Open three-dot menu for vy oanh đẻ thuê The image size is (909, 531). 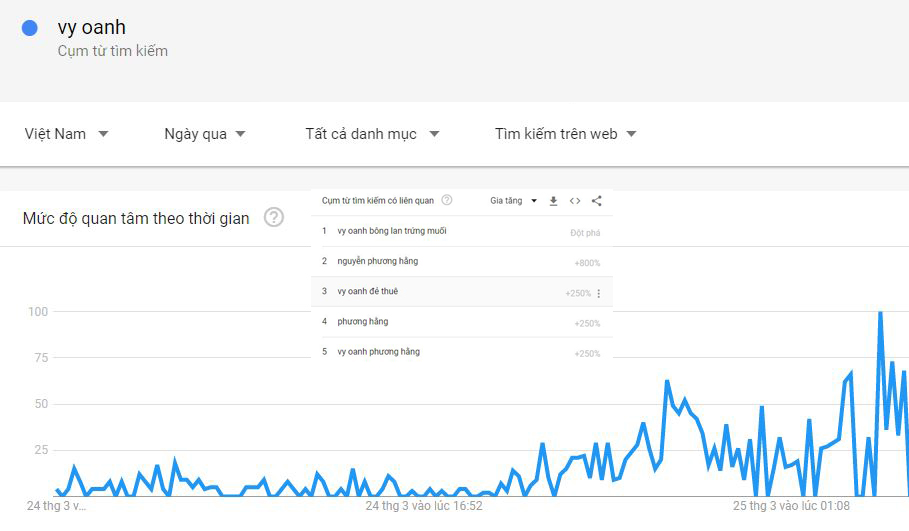point(599,293)
